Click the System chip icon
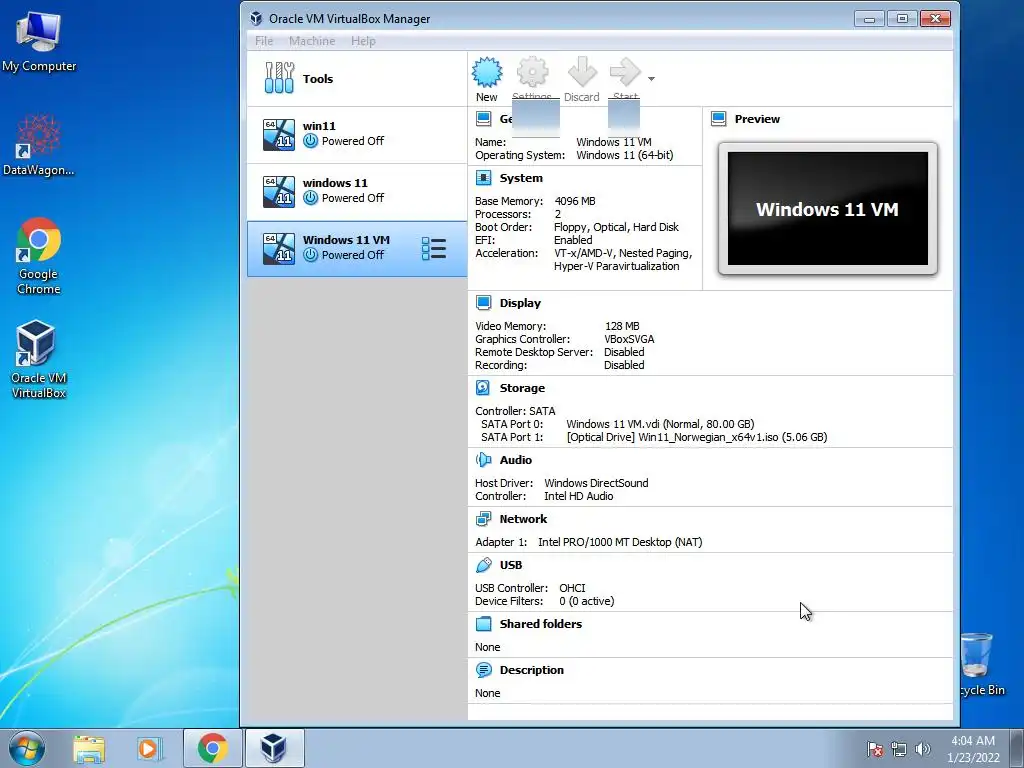 (x=483, y=178)
